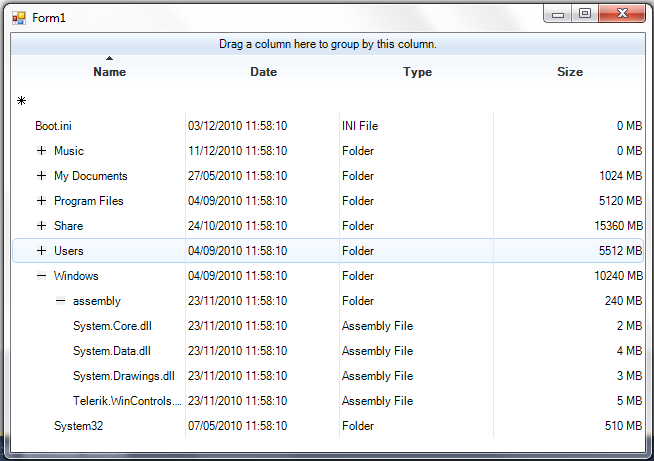Image resolution: width=654 pixels, height=461 pixels.
Task: Expand the My Documents folder
Action: [x=41, y=176]
